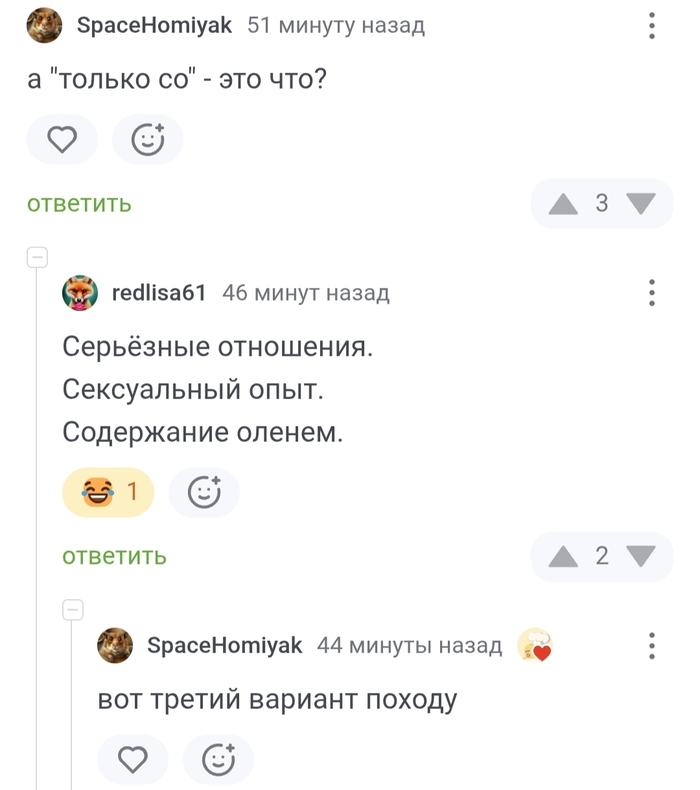Open the redlisa61 username link

(x=159, y=293)
